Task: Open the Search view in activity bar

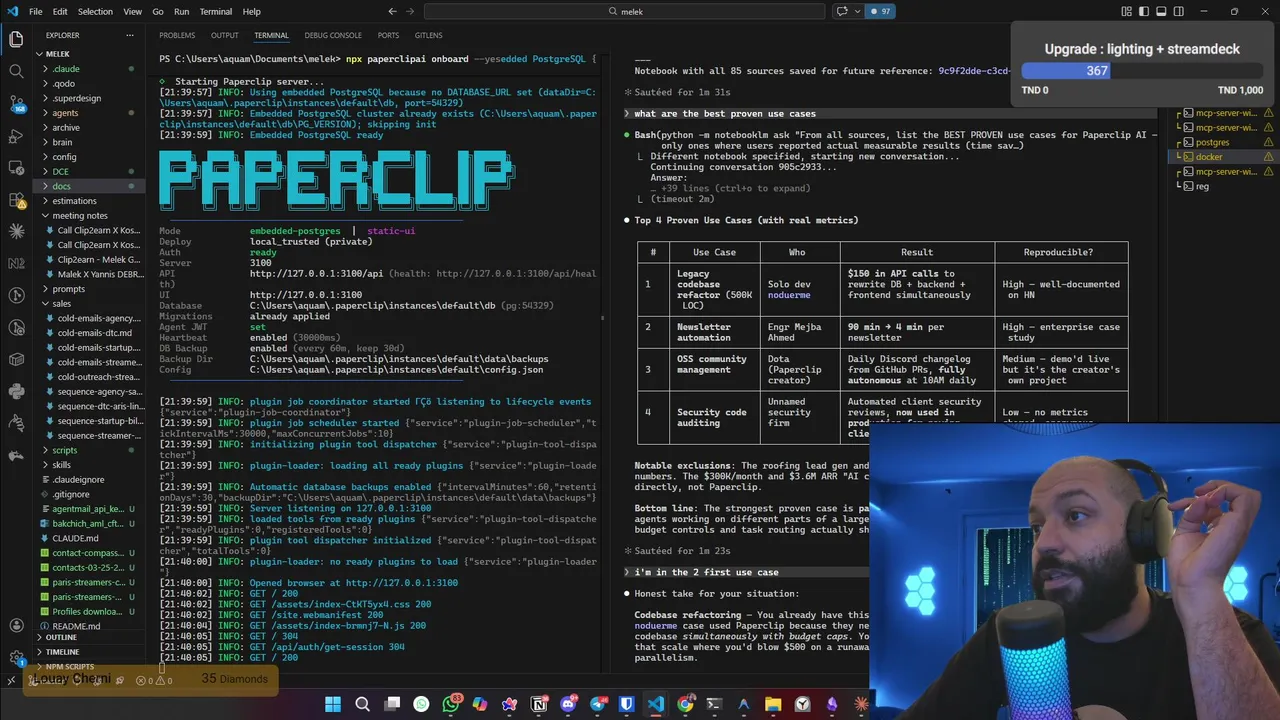Action: tap(16, 71)
